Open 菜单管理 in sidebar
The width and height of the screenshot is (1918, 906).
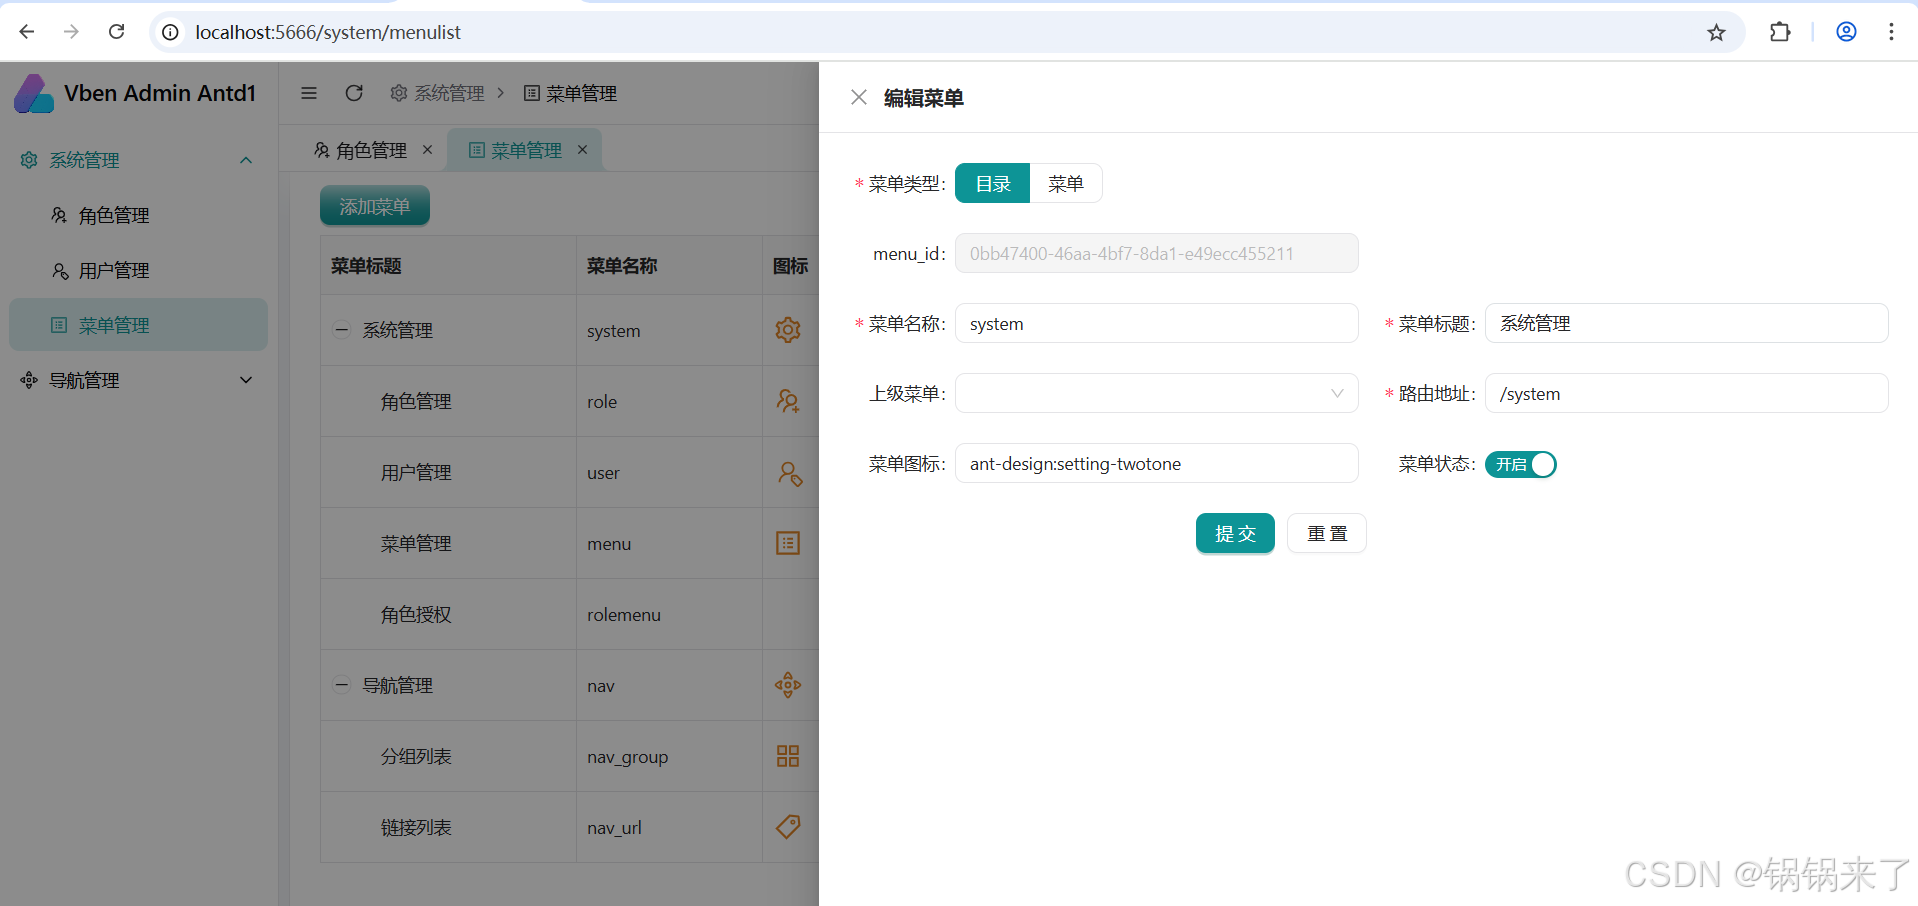138,325
